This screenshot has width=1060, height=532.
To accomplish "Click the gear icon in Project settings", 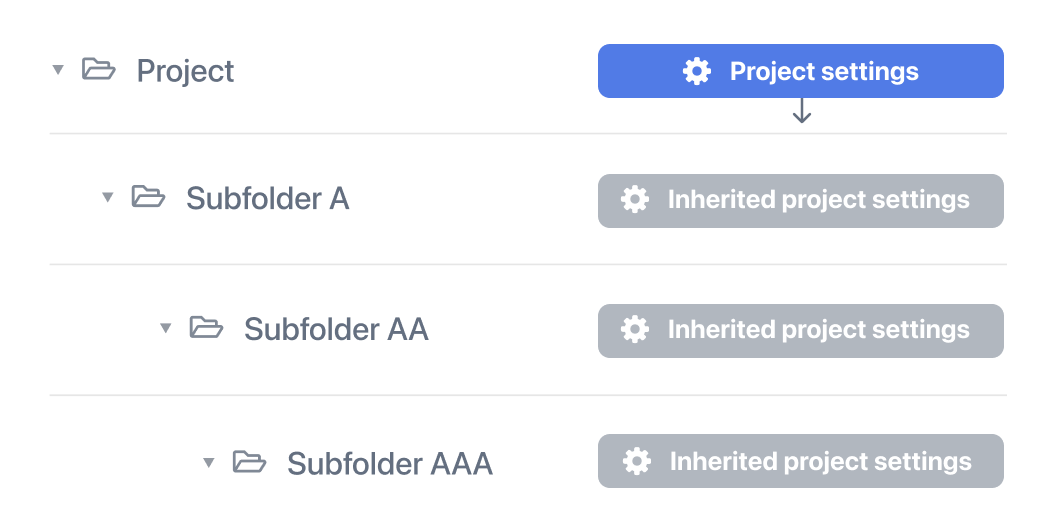I will 697,71.
